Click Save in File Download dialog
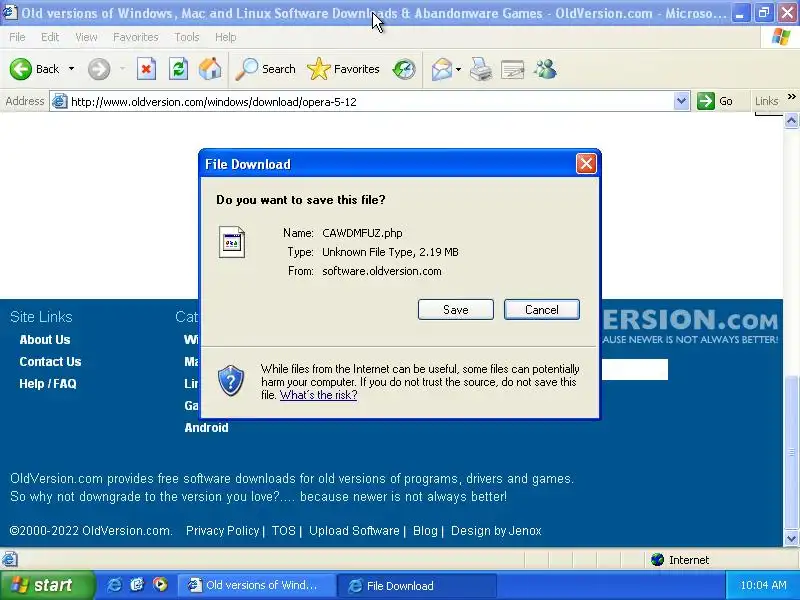The image size is (800, 600). 456,310
